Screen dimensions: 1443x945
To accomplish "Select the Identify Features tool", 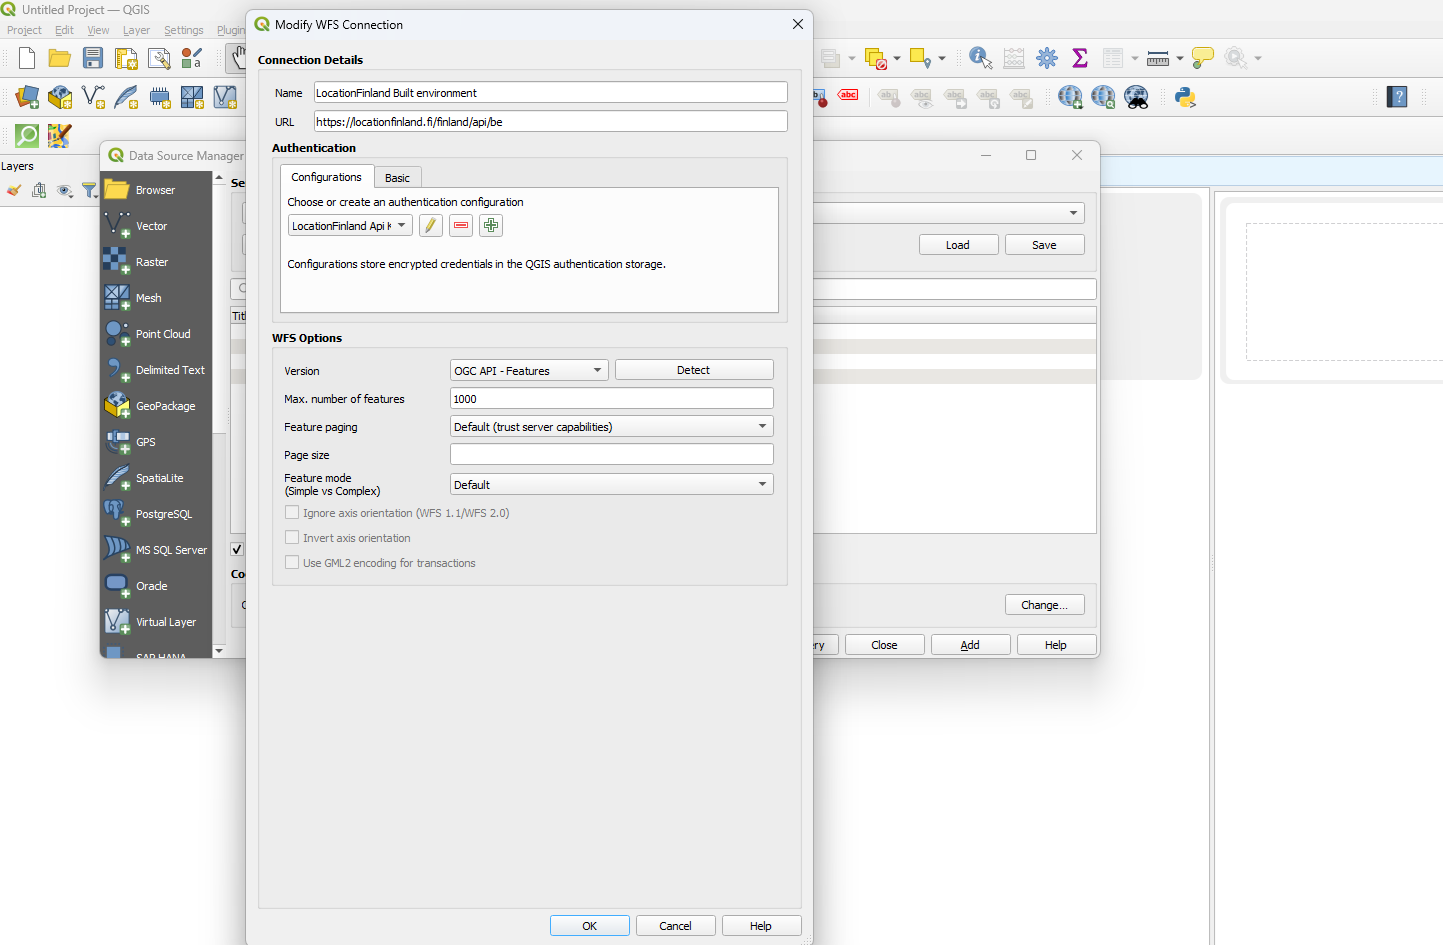I will coord(980,57).
